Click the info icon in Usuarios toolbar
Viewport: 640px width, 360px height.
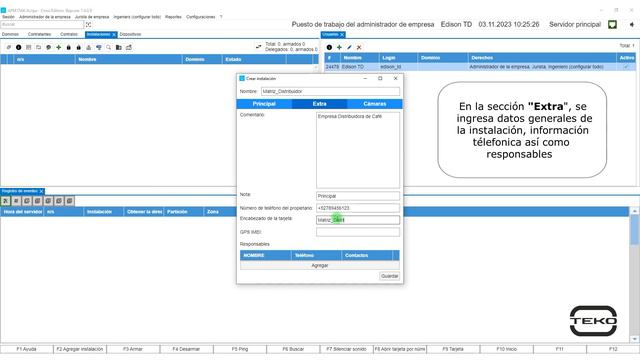[x=329, y=47]
